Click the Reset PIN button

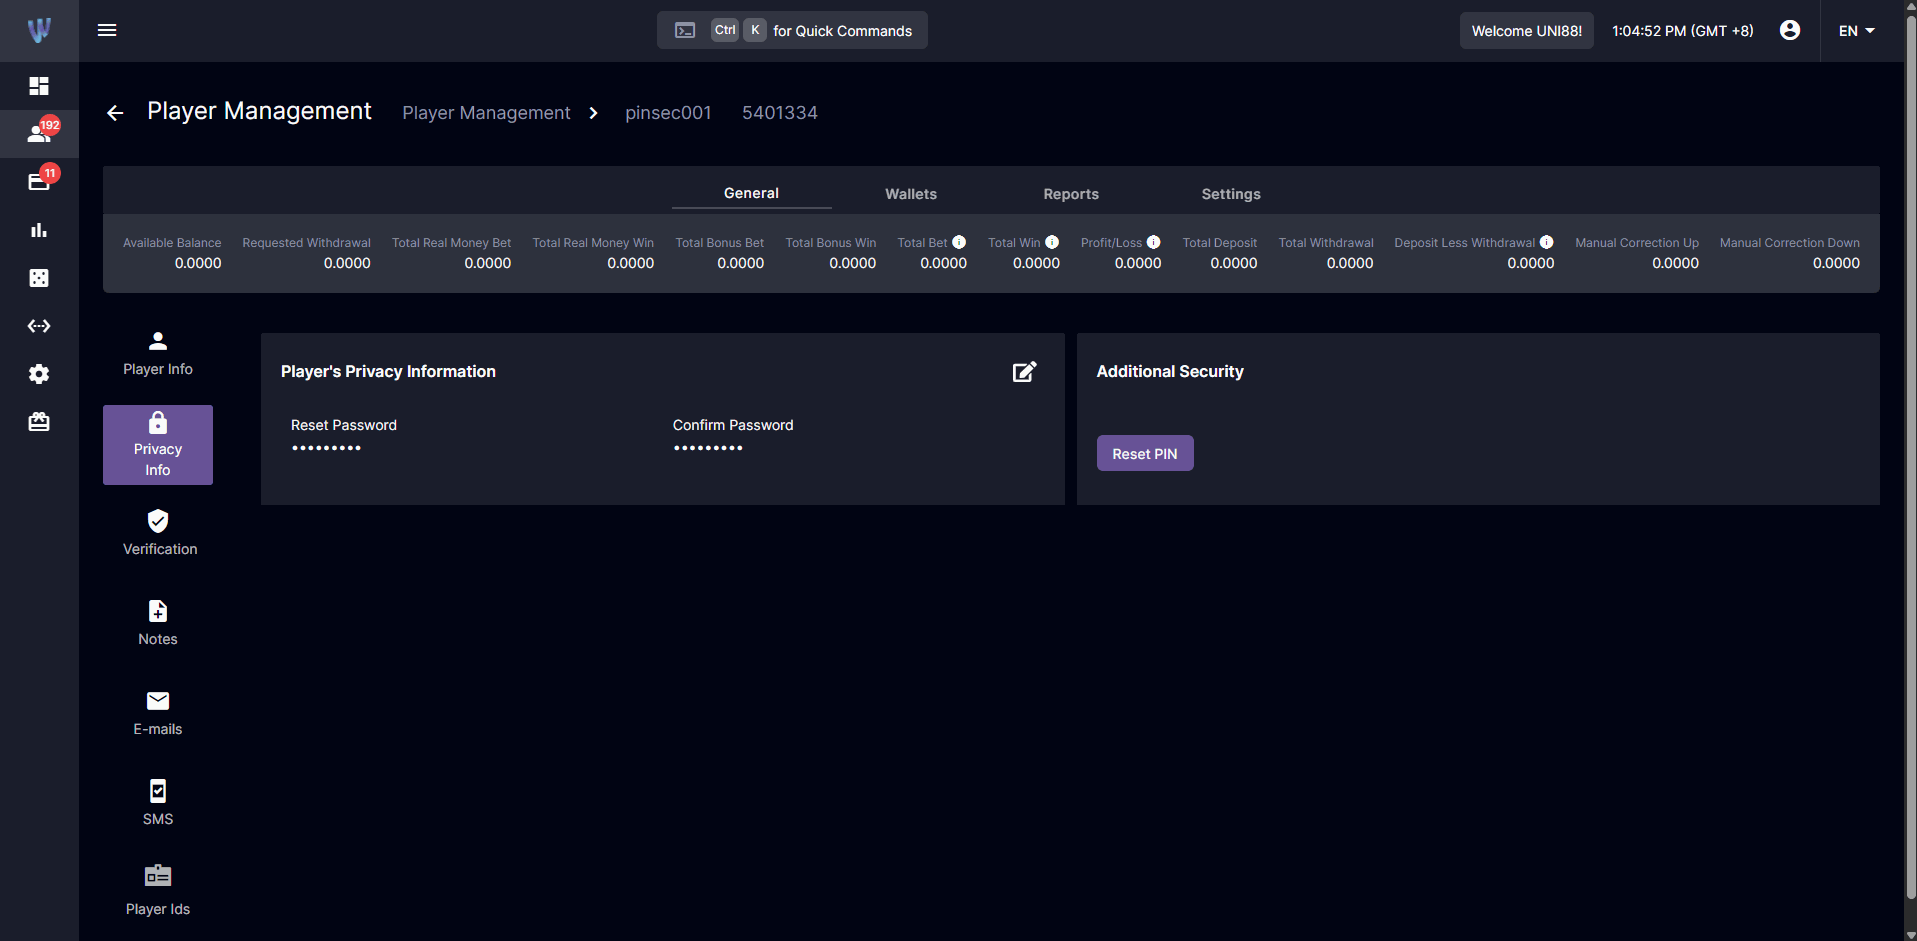click(x=1145, y=453)
